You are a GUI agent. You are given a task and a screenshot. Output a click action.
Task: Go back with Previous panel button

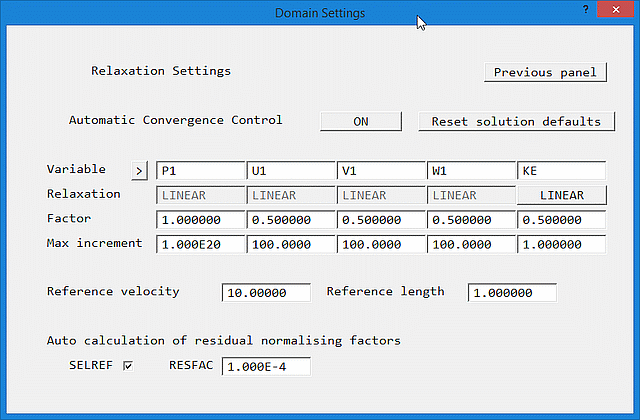[544, 72]
